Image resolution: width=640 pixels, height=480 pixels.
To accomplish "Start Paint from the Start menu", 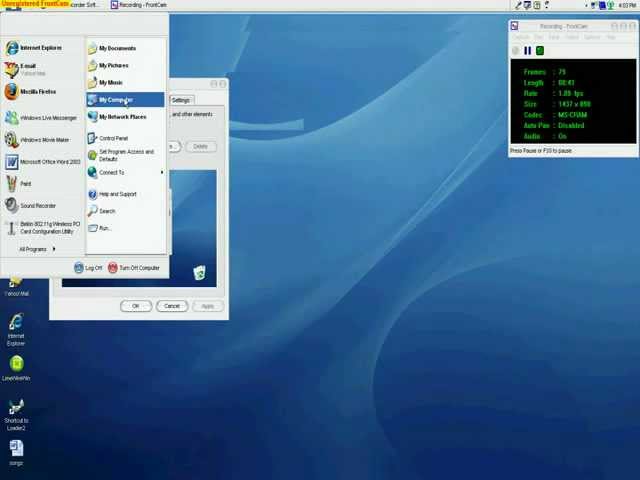I will [x=42, y=184].
